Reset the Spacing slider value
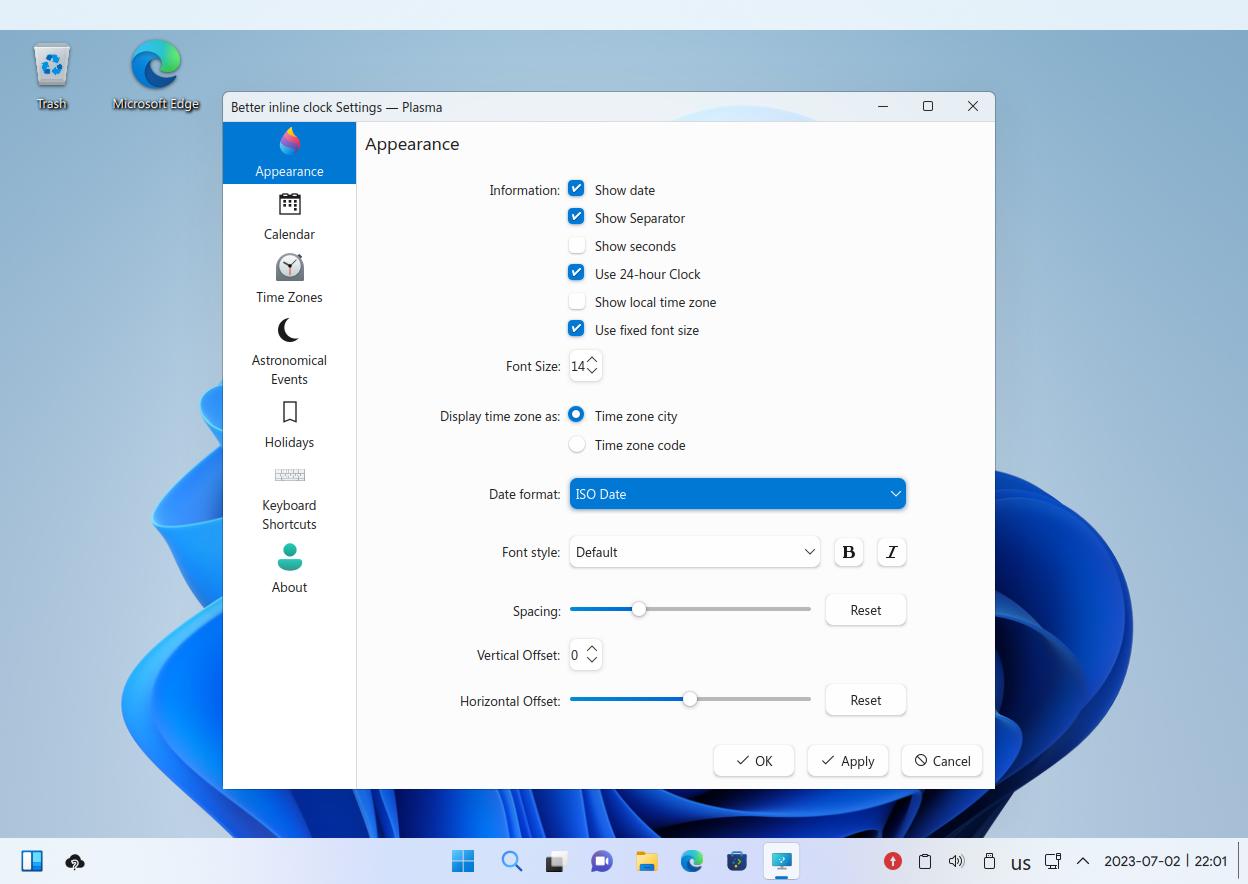Viewport: 1248px width, 884px height. (x=865, y=610)
